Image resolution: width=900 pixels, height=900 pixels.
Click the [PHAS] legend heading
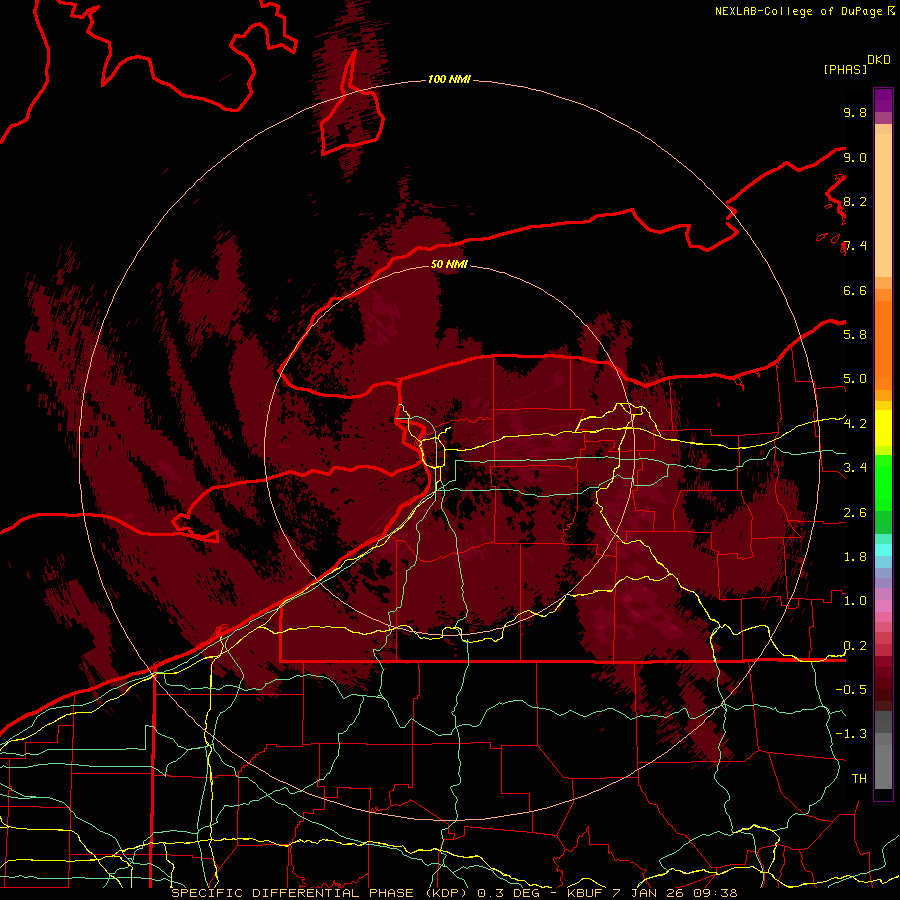pyautogui.click(x=845, y=69)
